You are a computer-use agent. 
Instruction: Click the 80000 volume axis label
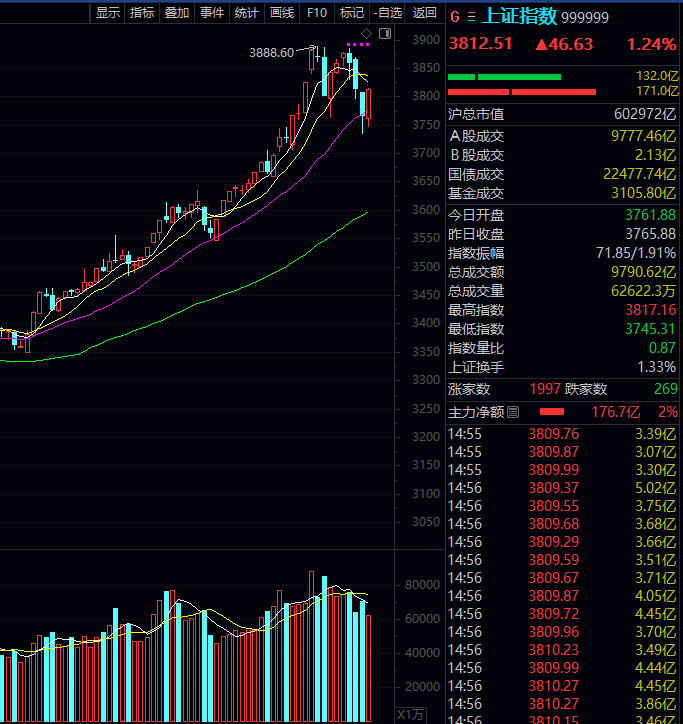pyautogui.click(x=422, y=585)
